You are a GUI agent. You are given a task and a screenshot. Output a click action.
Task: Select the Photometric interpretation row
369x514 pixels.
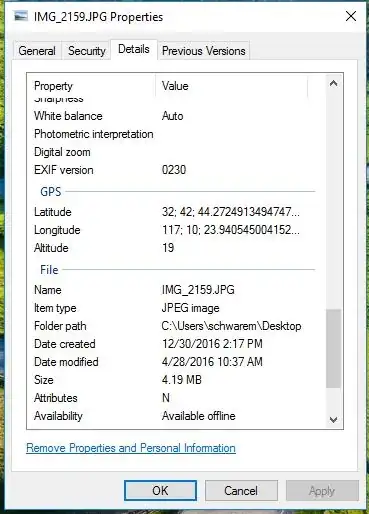pyautogui.click(x=94, y=134)
